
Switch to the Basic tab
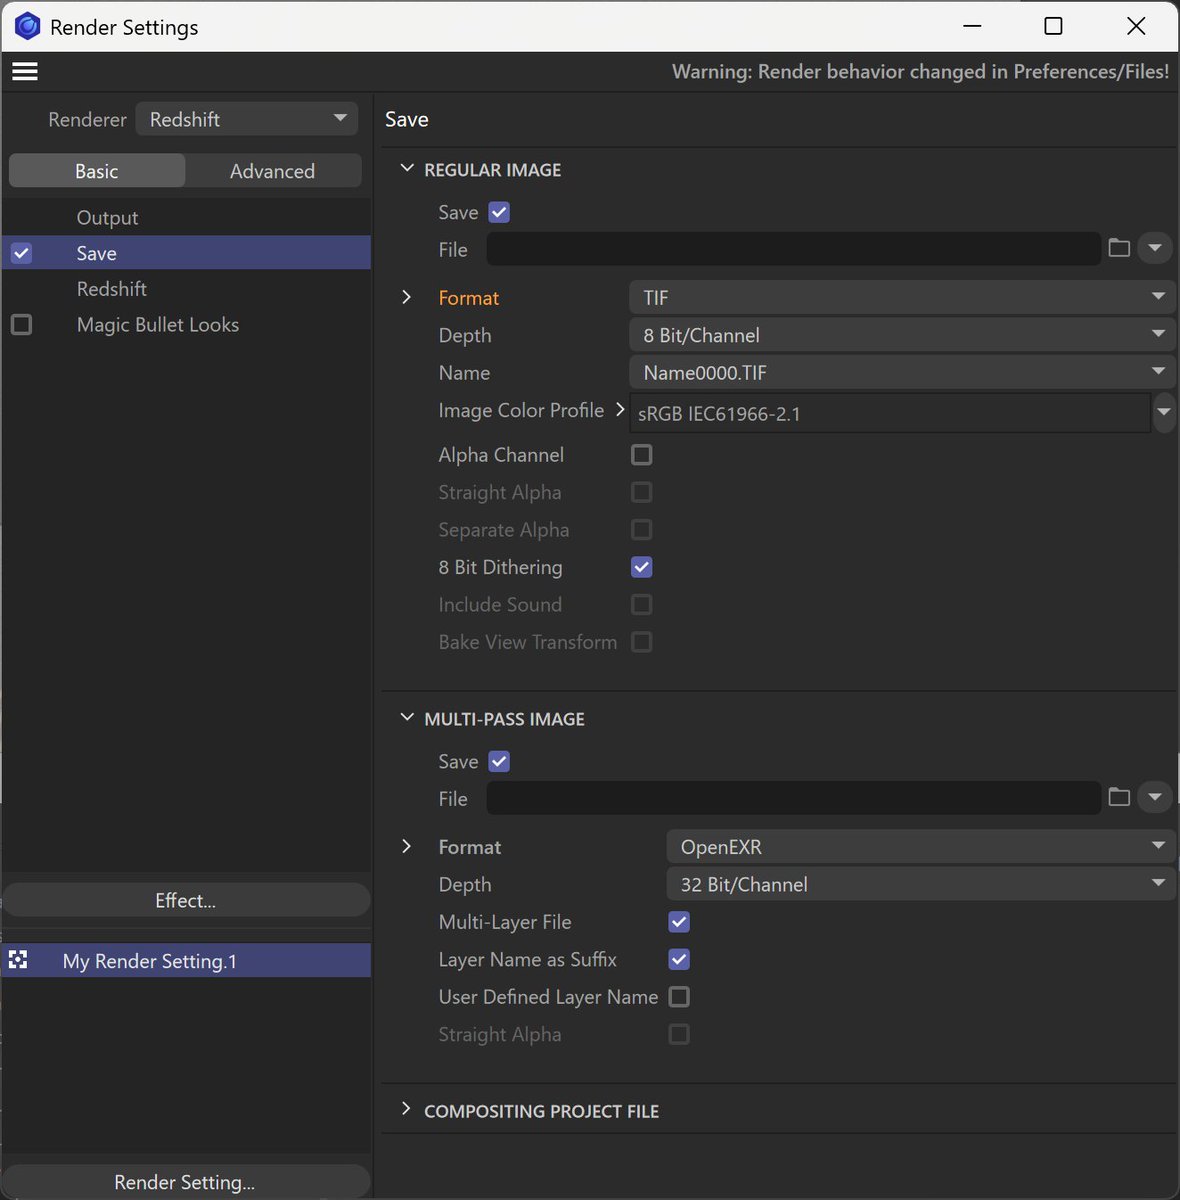(97, 171)
